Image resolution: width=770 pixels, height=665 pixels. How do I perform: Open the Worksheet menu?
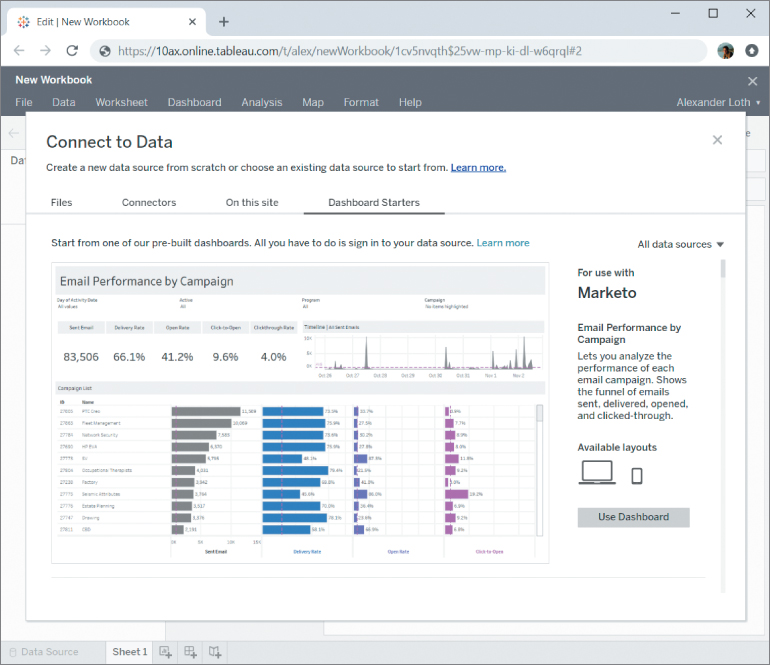(x=121, y=102)
